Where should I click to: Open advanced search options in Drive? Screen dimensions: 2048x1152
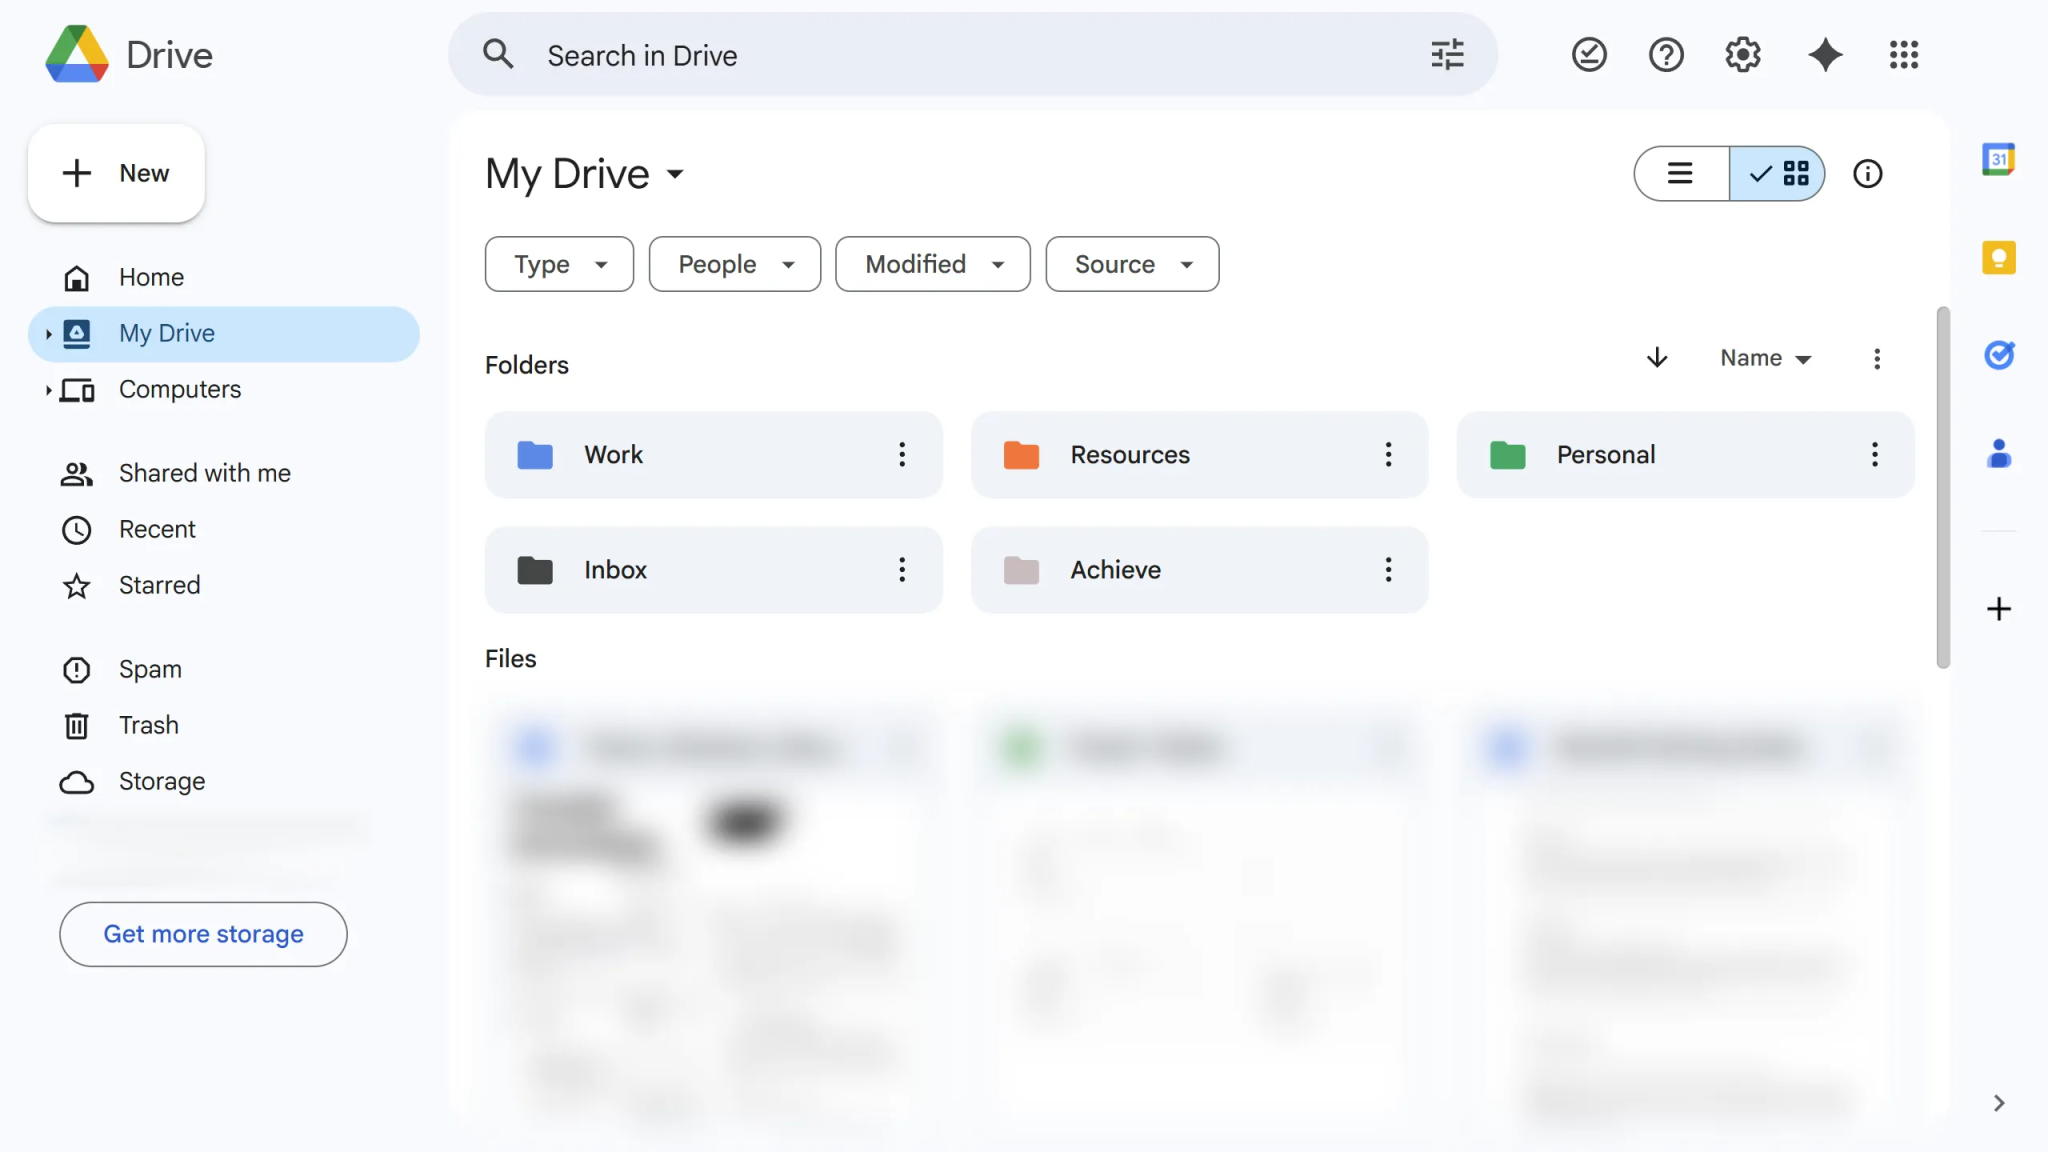(1449, 54)
